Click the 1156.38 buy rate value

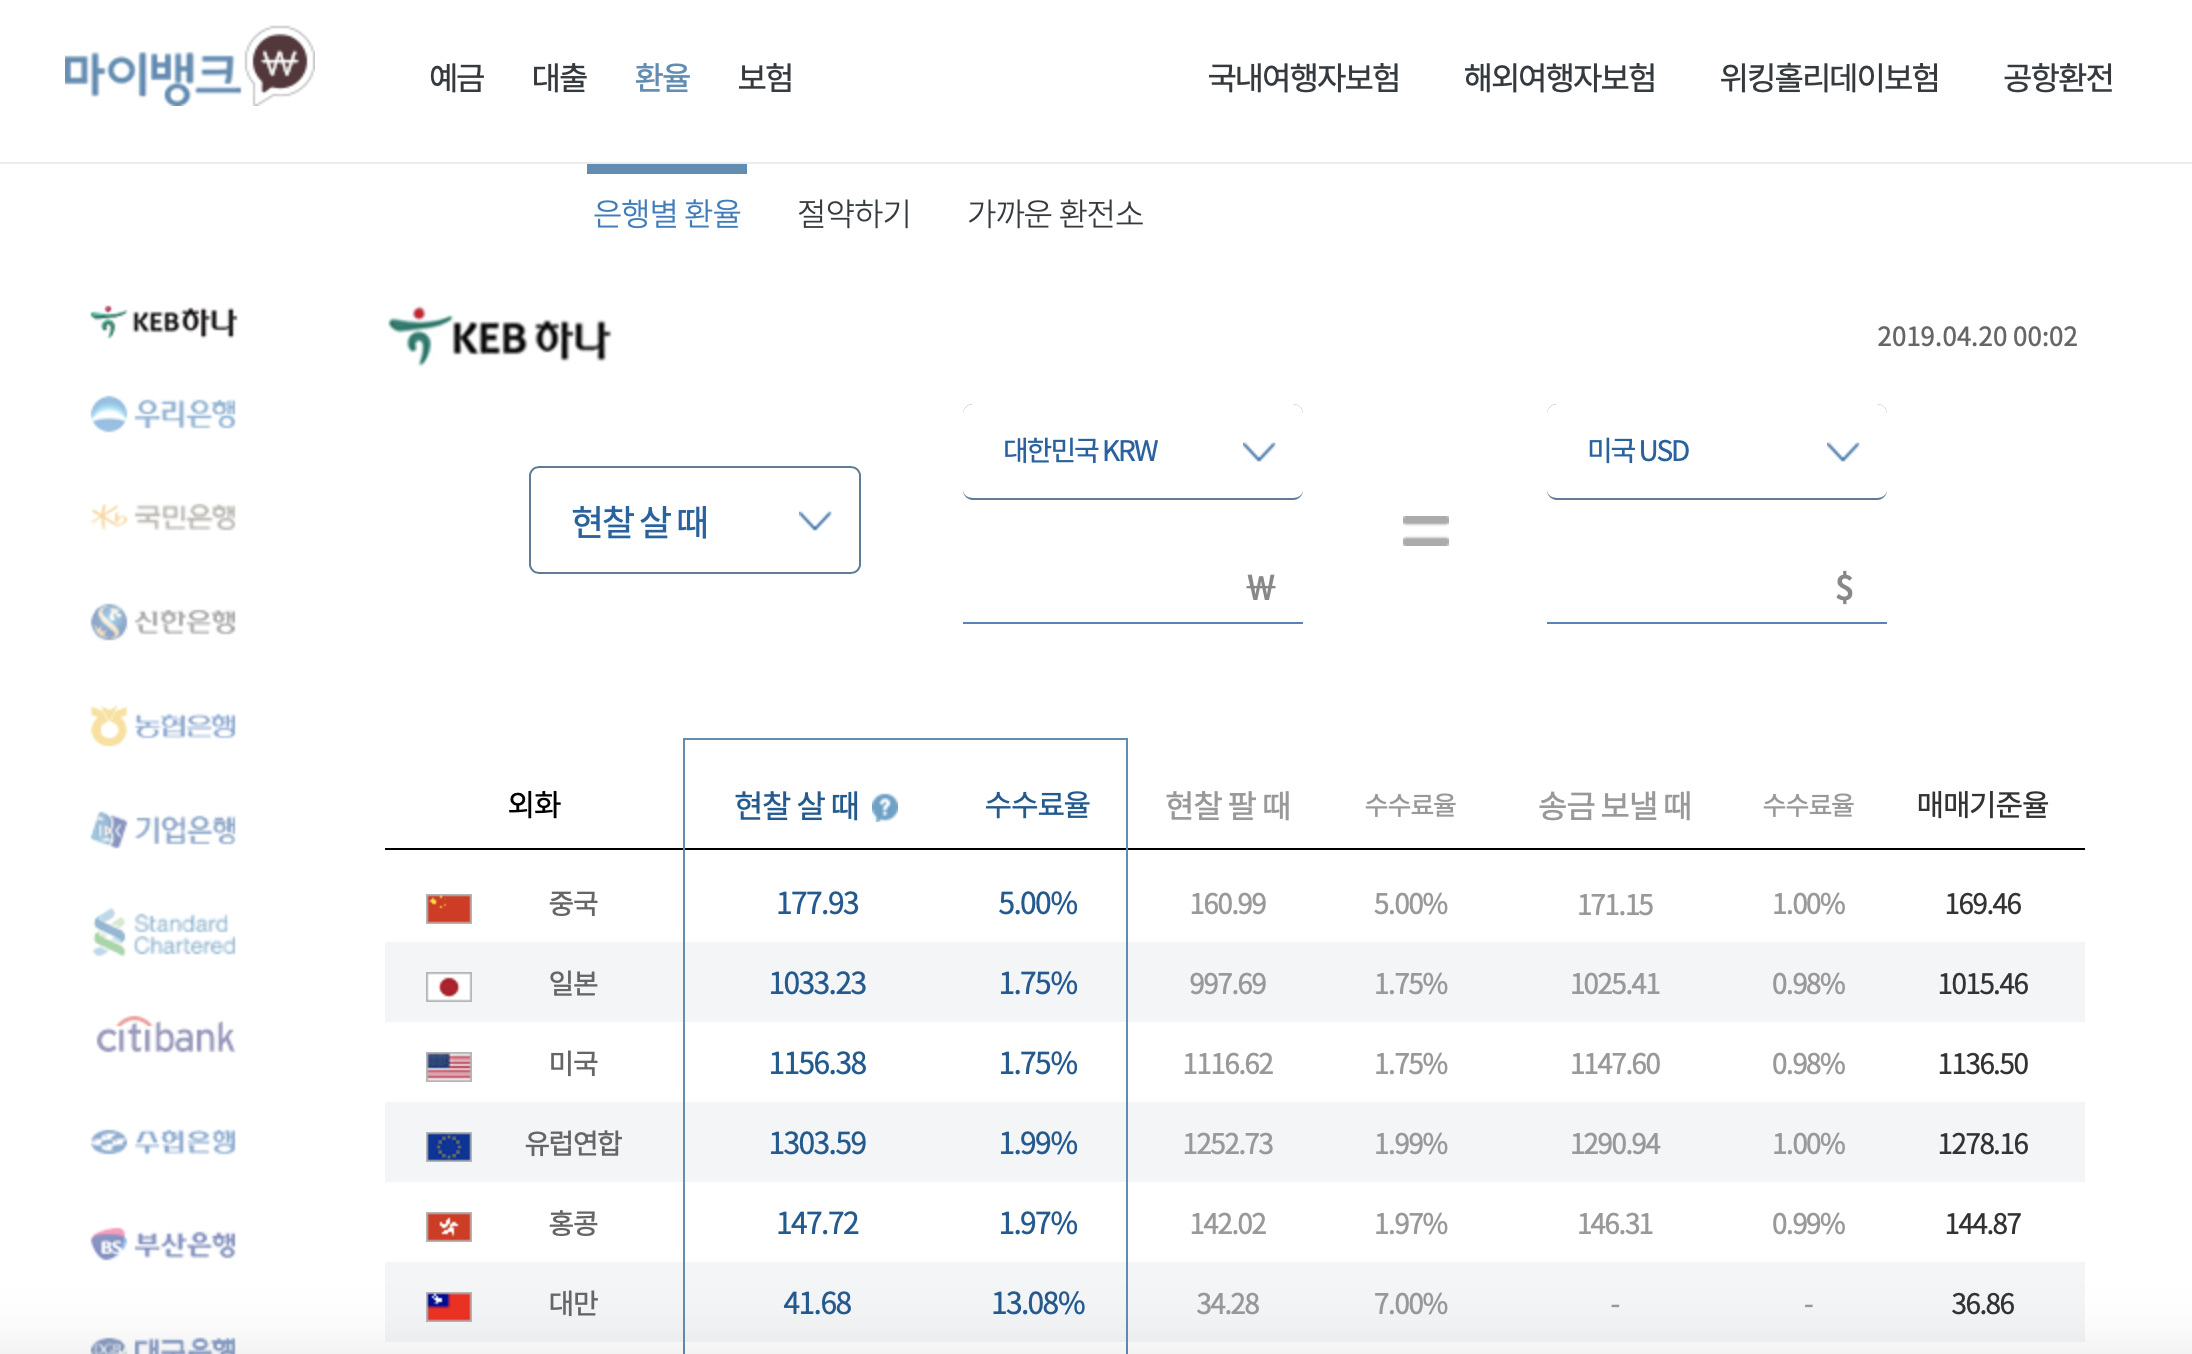click(817, 1063)
